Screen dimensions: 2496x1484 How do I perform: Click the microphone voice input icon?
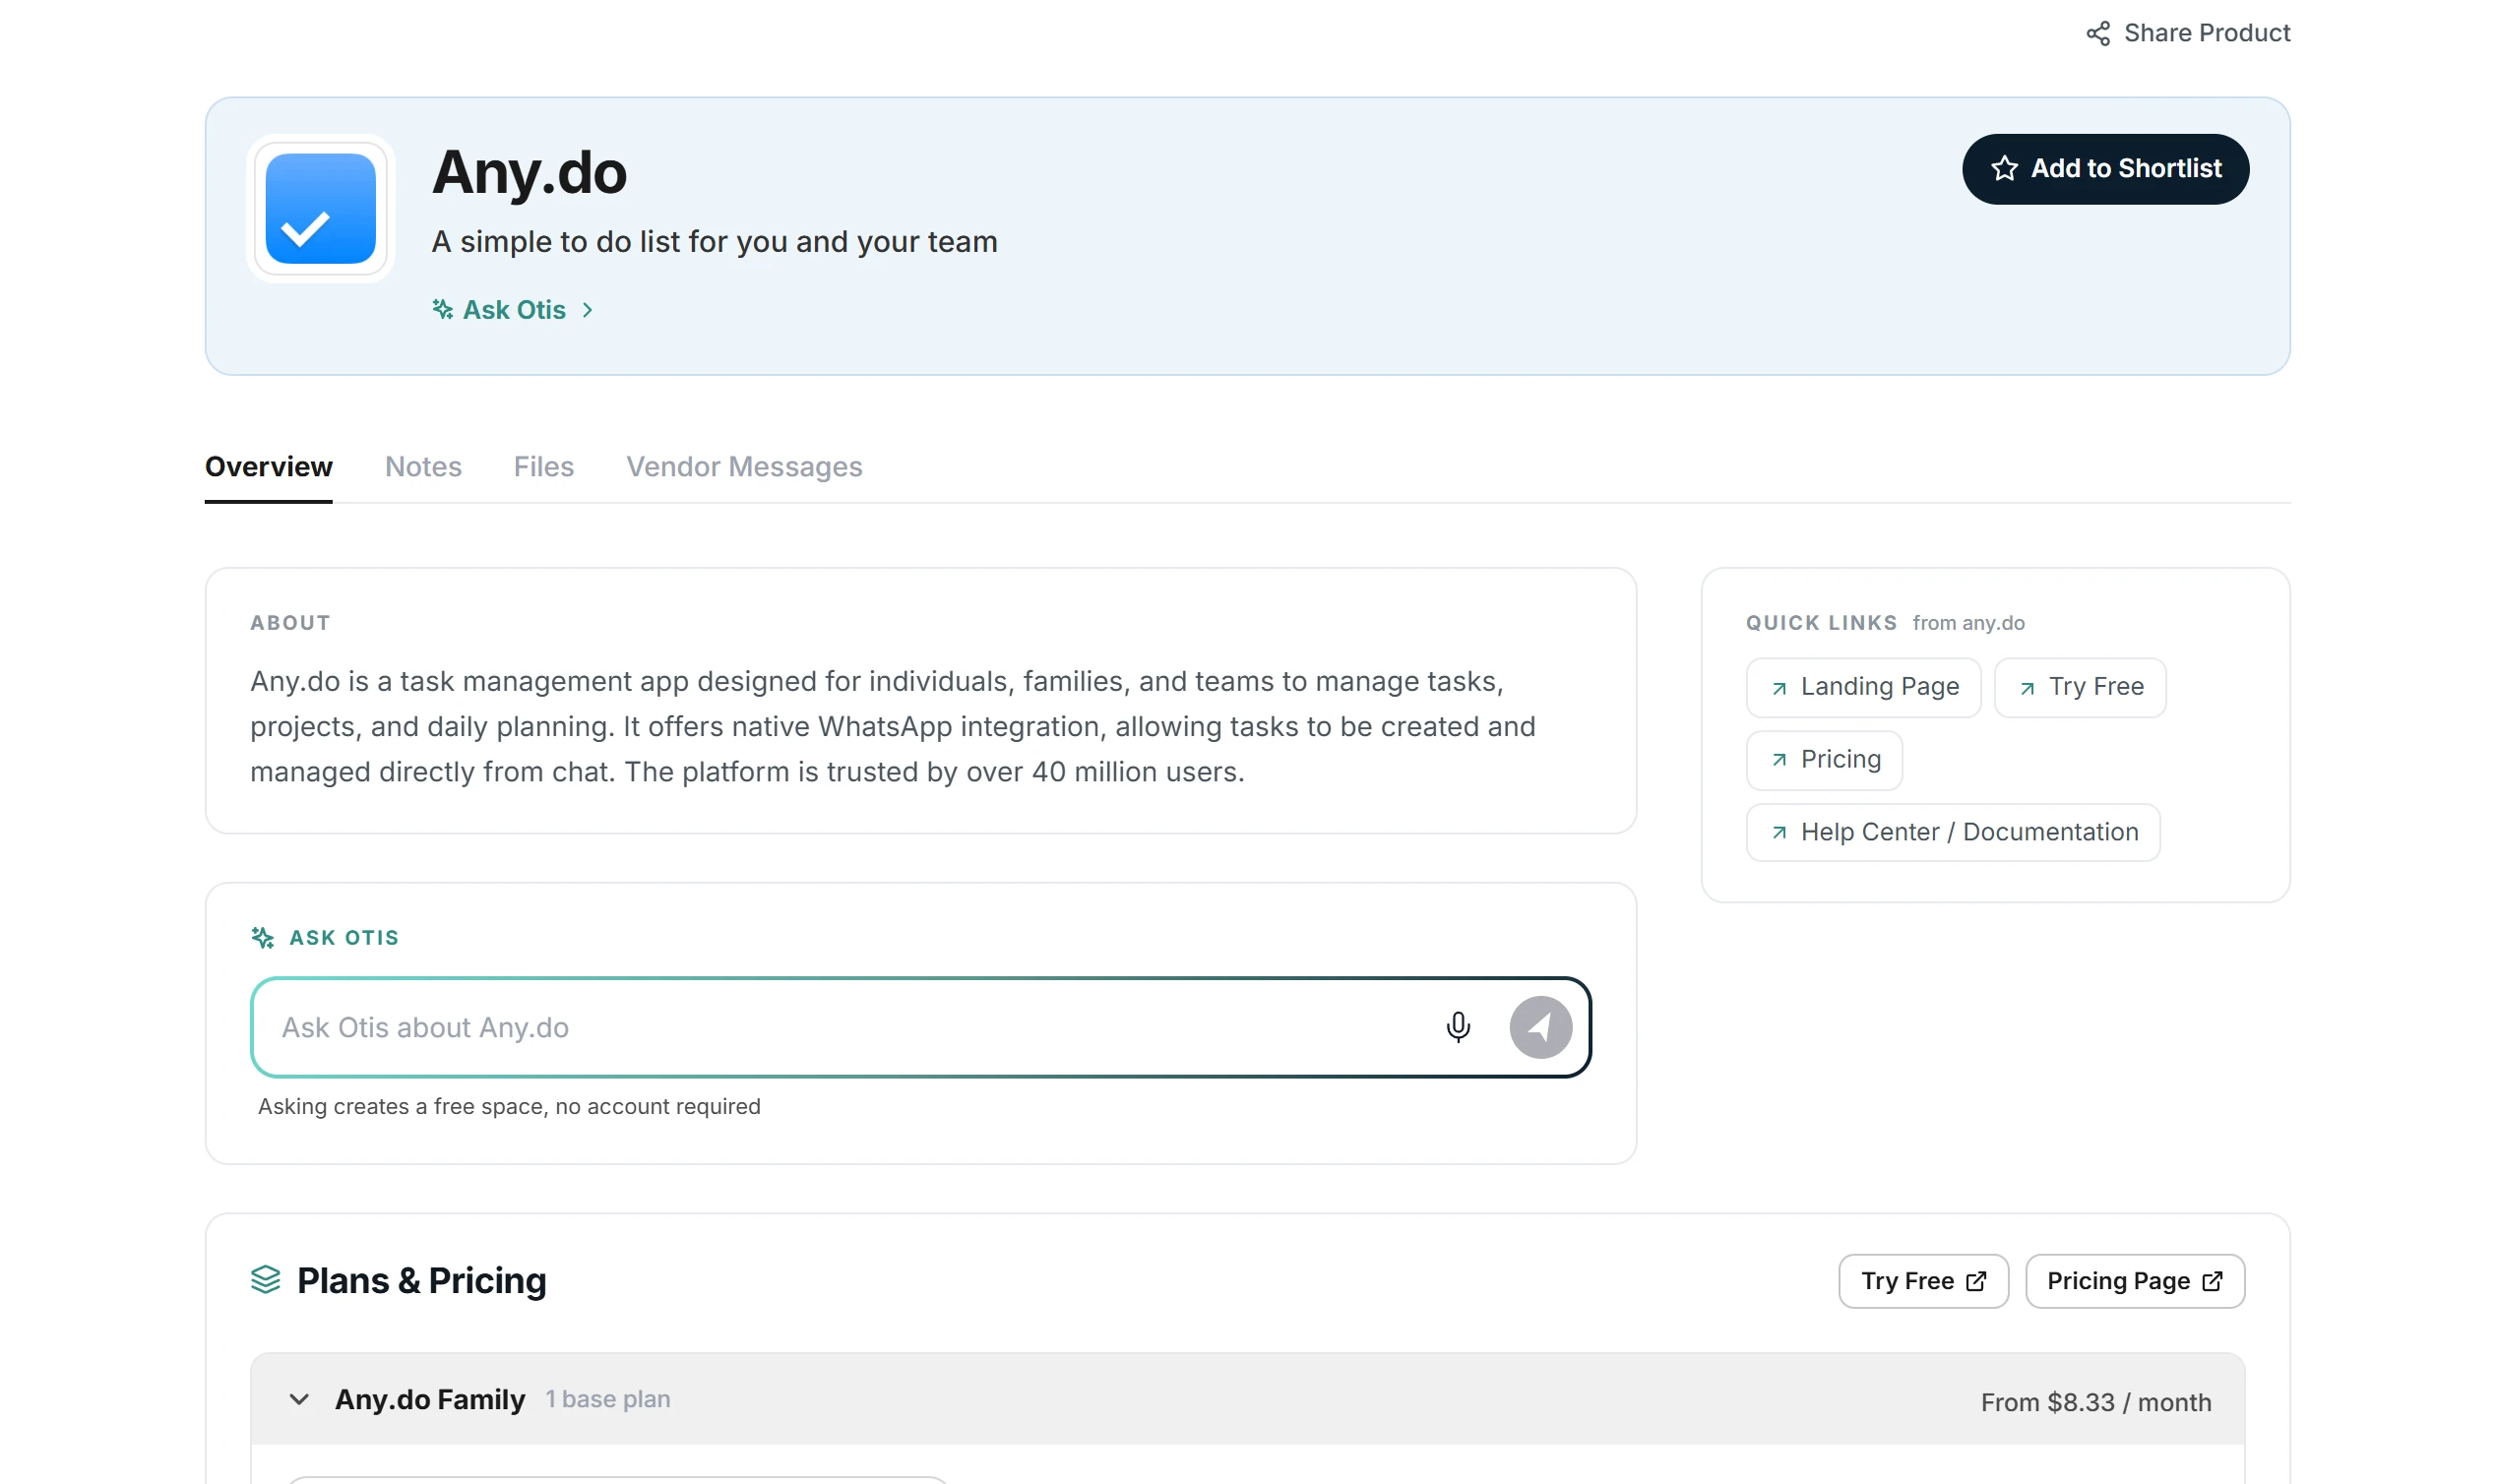coord(1458,1027)
